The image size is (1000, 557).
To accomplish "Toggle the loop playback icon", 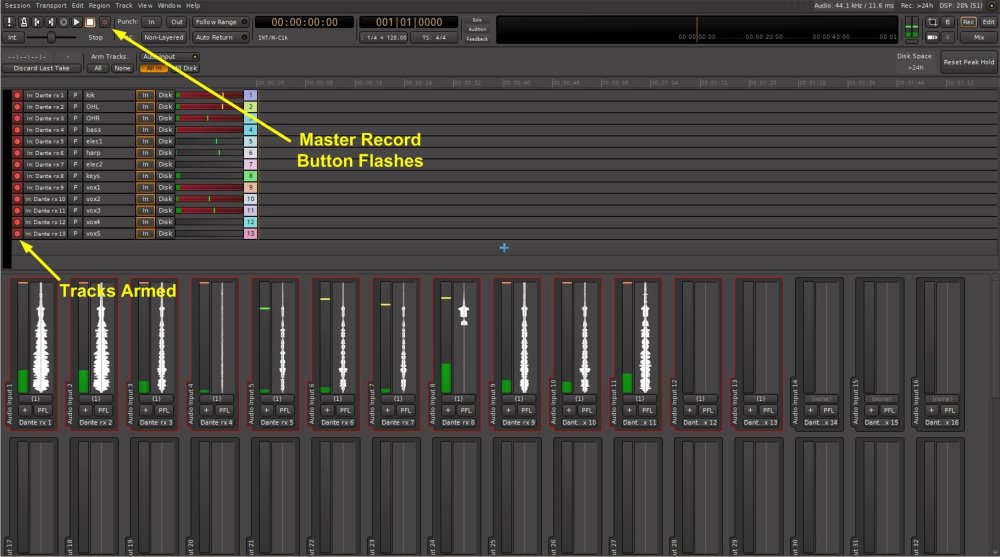I will [x=63, y=21].
